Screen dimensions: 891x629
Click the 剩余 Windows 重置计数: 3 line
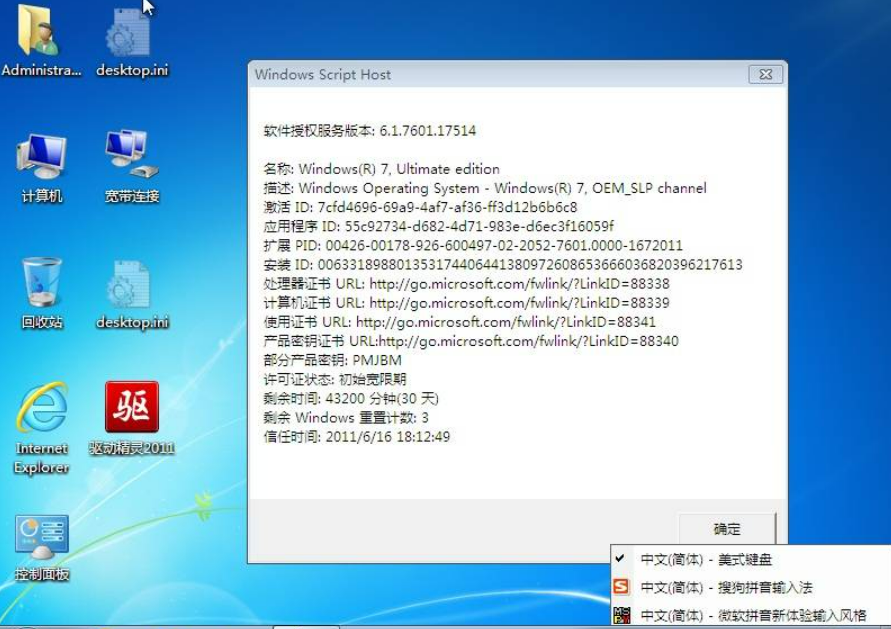point(346,418)
